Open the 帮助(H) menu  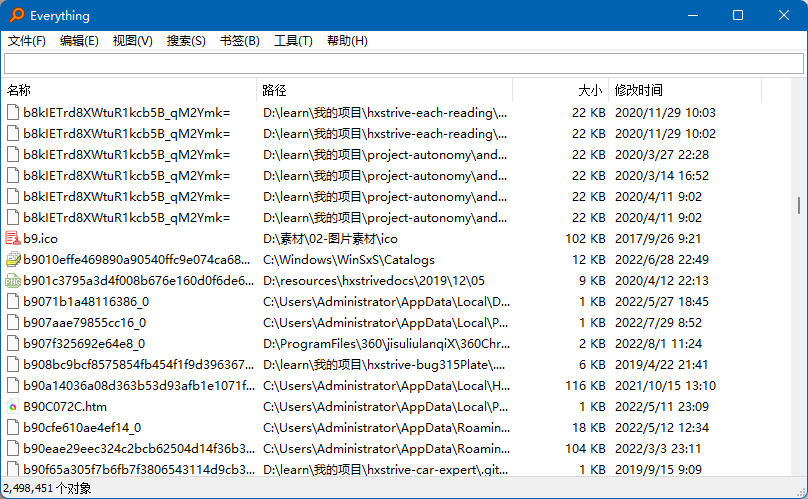pos(347,41)
